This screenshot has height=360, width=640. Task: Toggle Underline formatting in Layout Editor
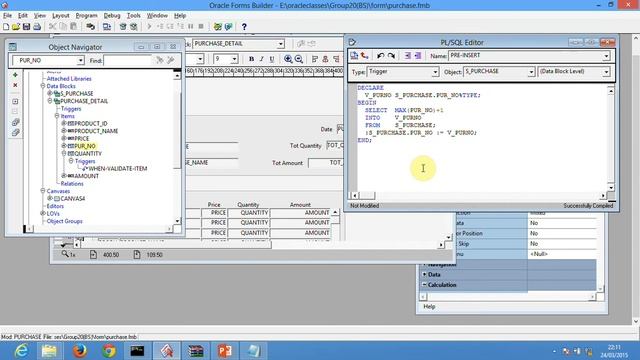[x=272, y=59]
